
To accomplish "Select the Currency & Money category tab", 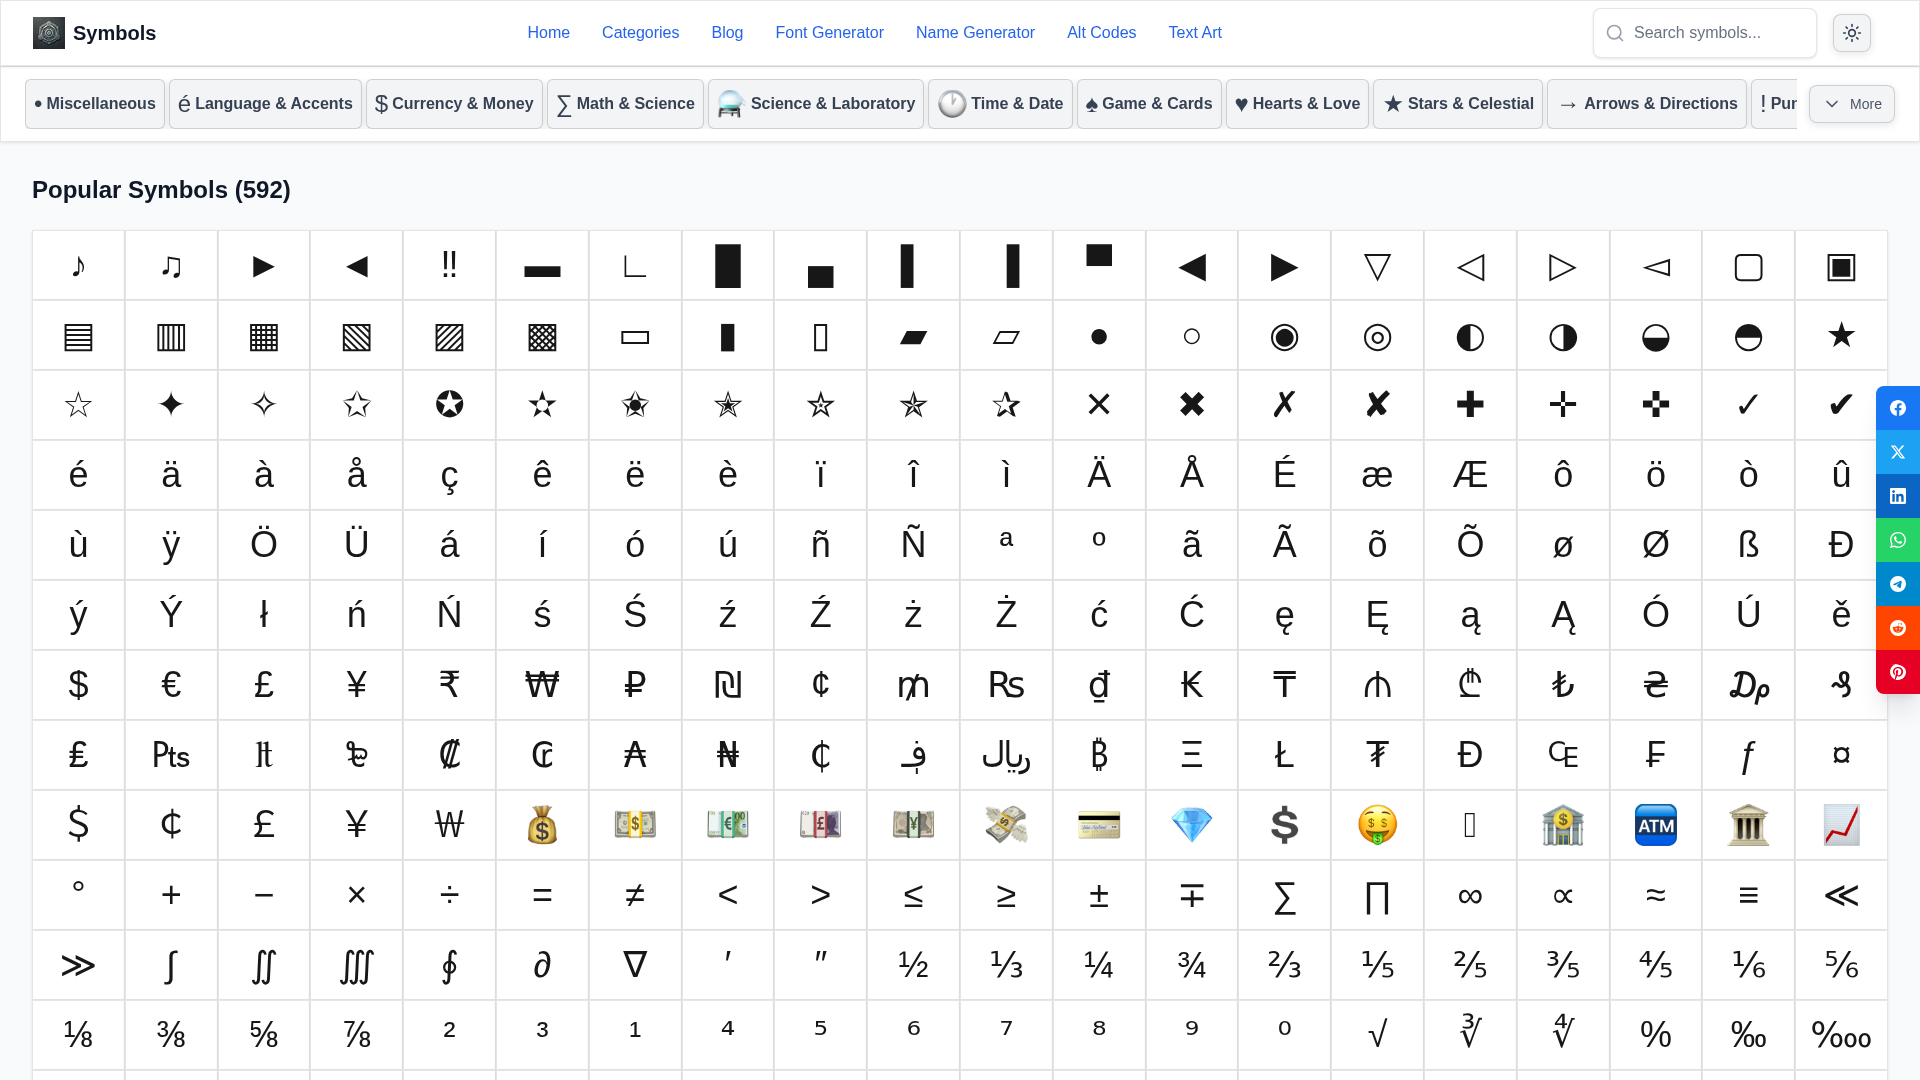I will tap(454, 104).
